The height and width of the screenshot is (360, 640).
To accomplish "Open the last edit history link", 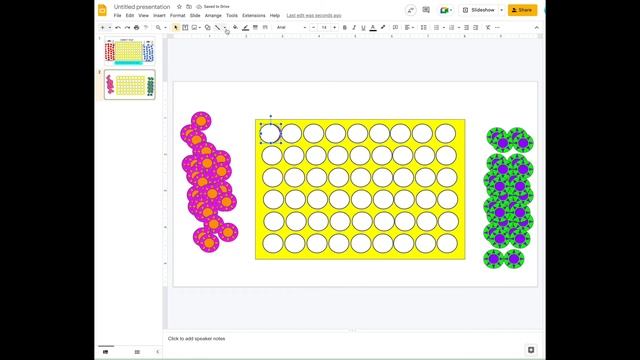I will pyautogui.click(x=314, y=16).
